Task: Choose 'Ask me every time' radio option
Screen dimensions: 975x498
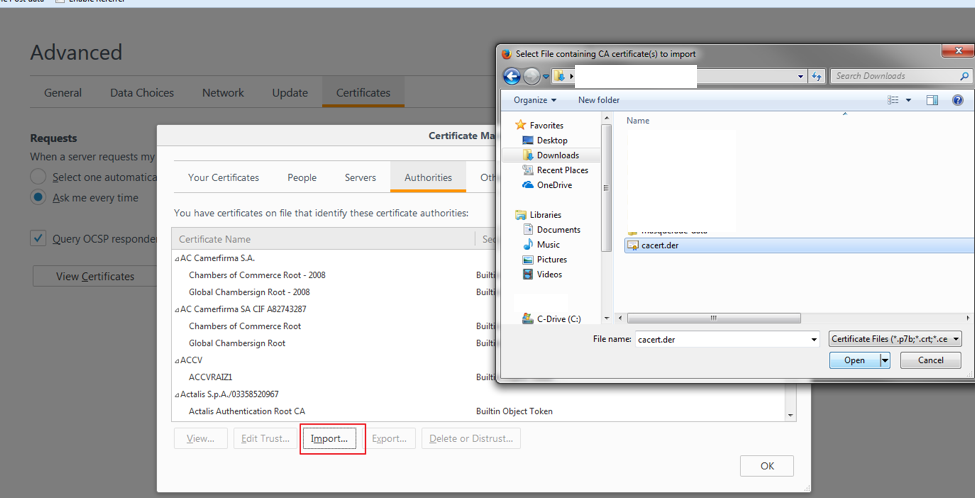Action: (39, 198)
